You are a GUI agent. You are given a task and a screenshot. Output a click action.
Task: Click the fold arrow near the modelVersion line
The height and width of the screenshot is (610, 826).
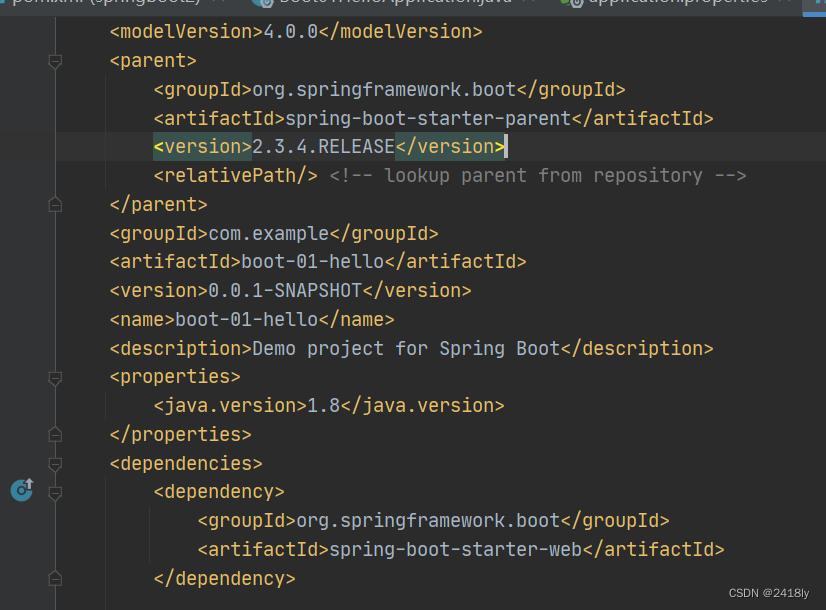click(55, 62)
